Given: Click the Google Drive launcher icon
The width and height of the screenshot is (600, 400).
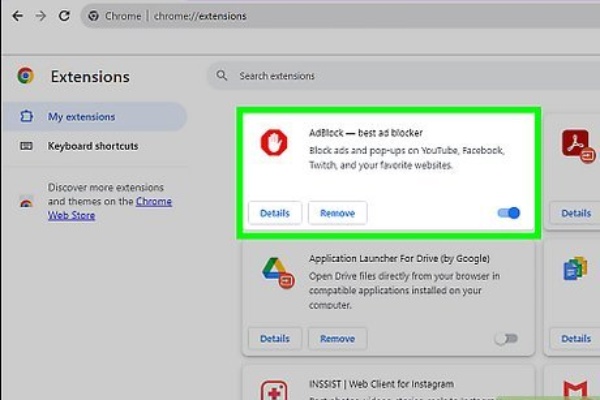Looking at the screenshot, I should tap(277, 272).
